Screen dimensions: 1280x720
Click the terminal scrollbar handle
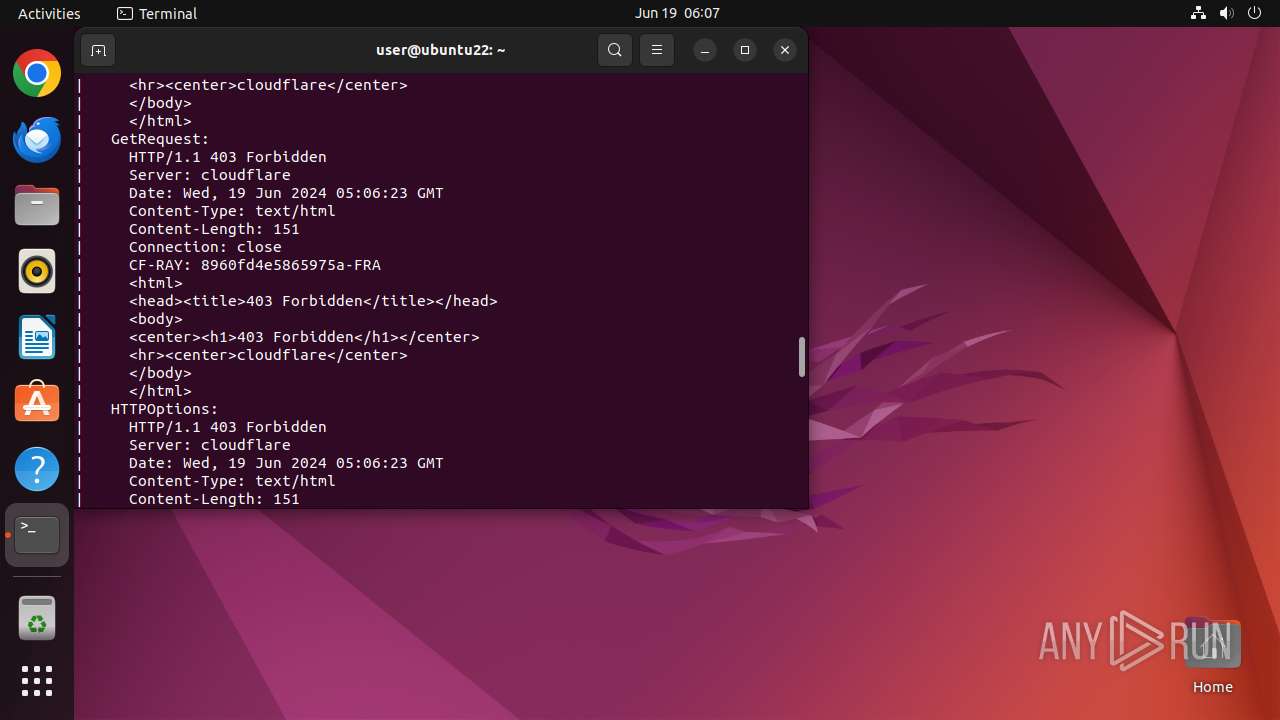[x=801, y=357]
